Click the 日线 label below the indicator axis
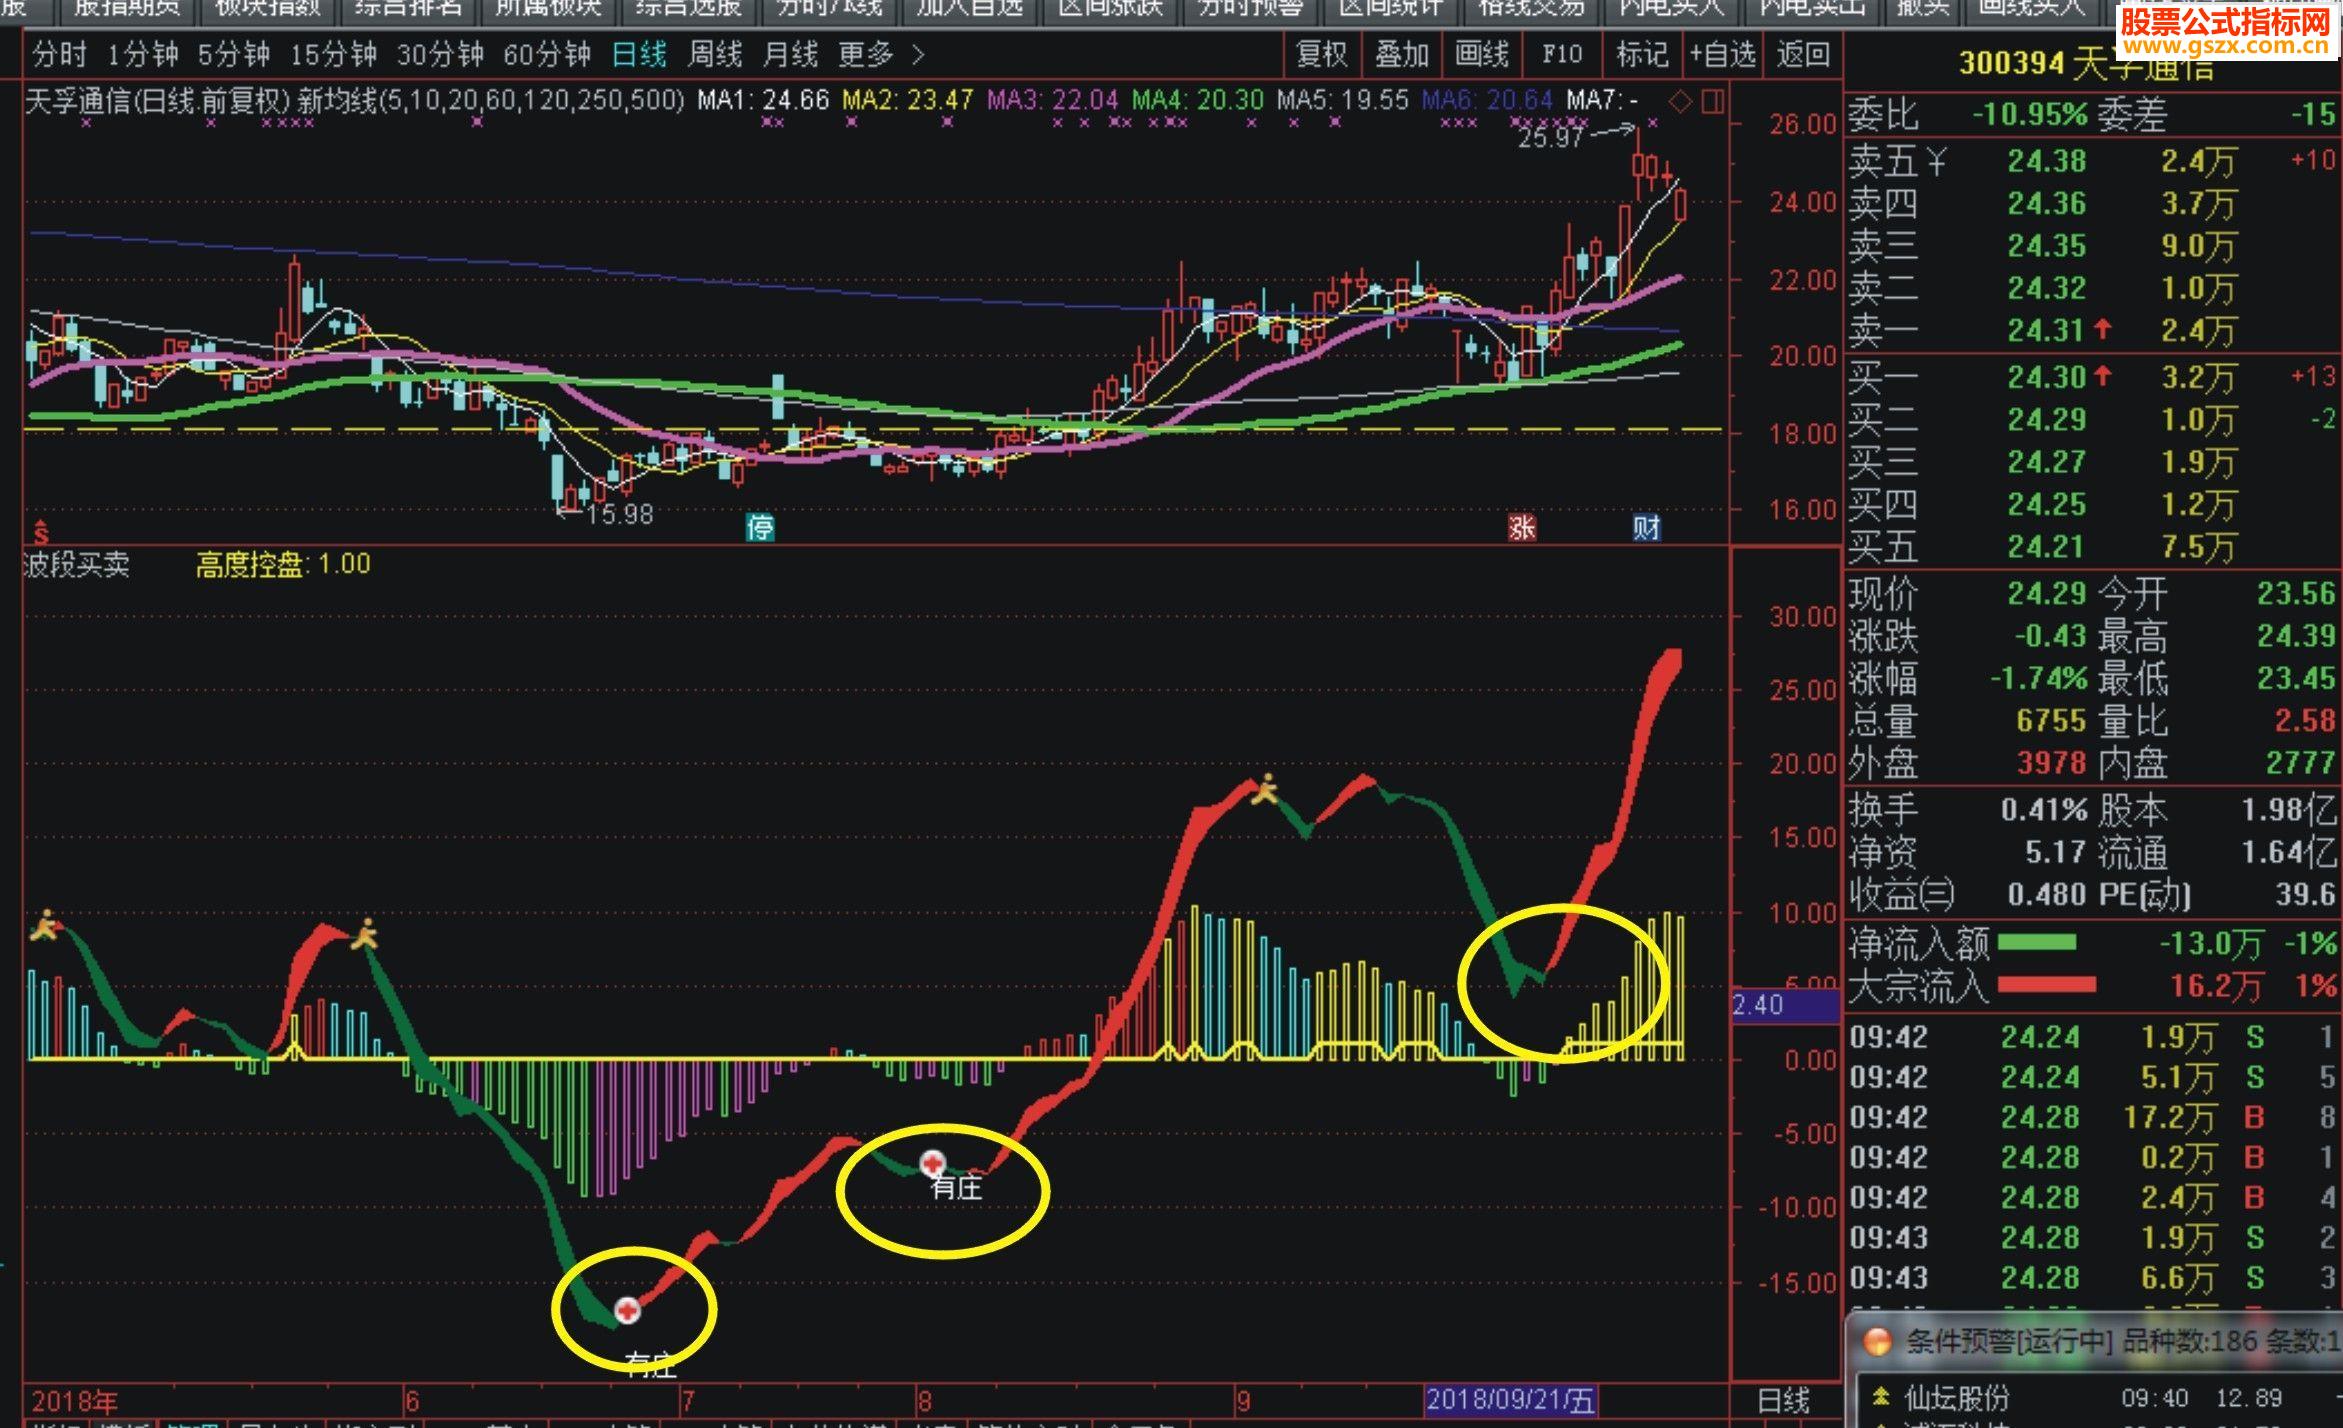The image size is (2343, 1428). [1784, 1401]
